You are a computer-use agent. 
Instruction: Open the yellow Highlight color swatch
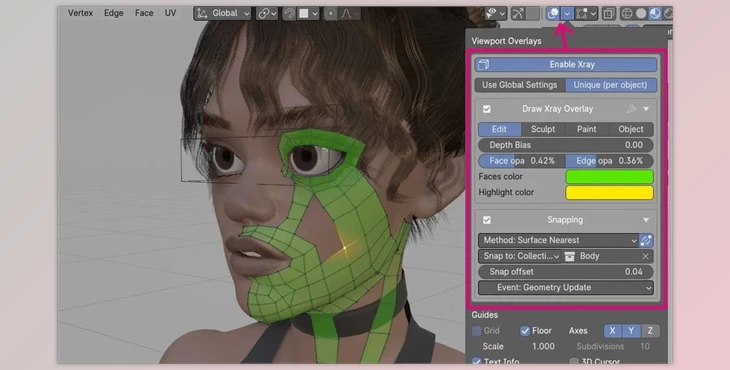(x=609, y=193)
